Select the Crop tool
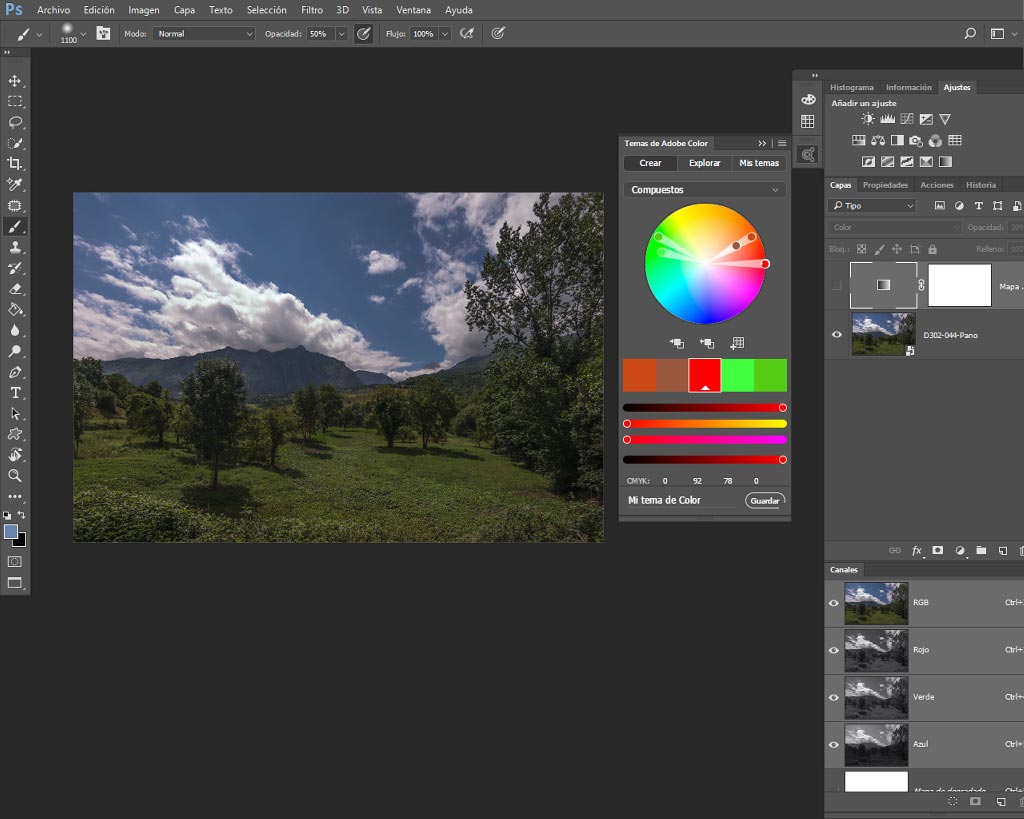 pos(14,164)
